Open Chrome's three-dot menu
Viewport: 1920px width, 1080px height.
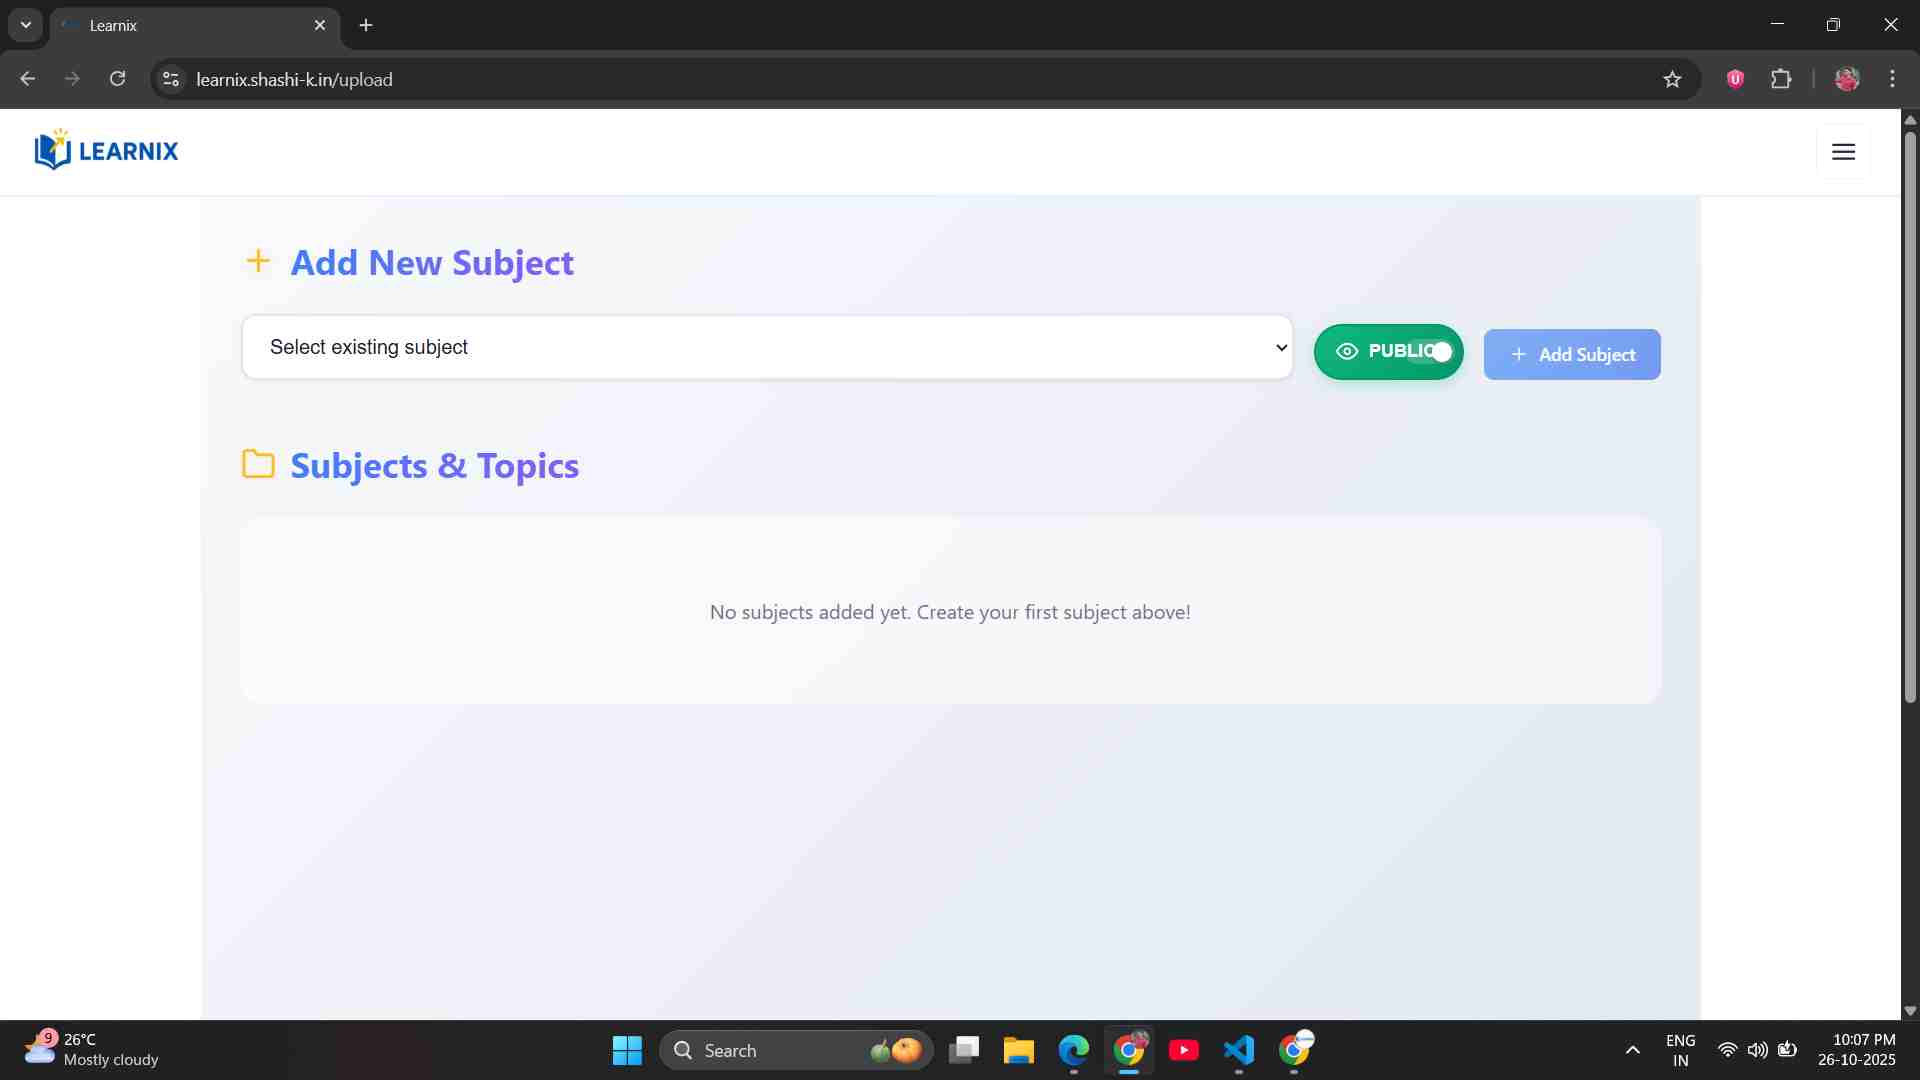pos(1893,79)
